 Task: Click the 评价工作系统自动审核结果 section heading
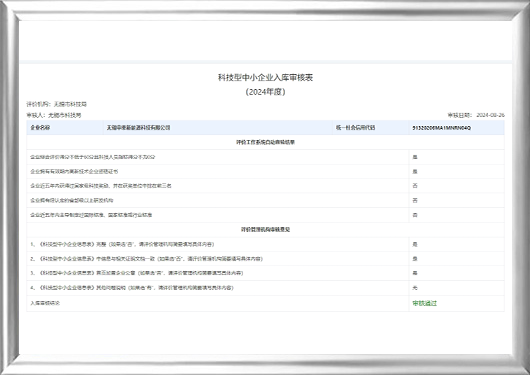[x=265, y=142]
